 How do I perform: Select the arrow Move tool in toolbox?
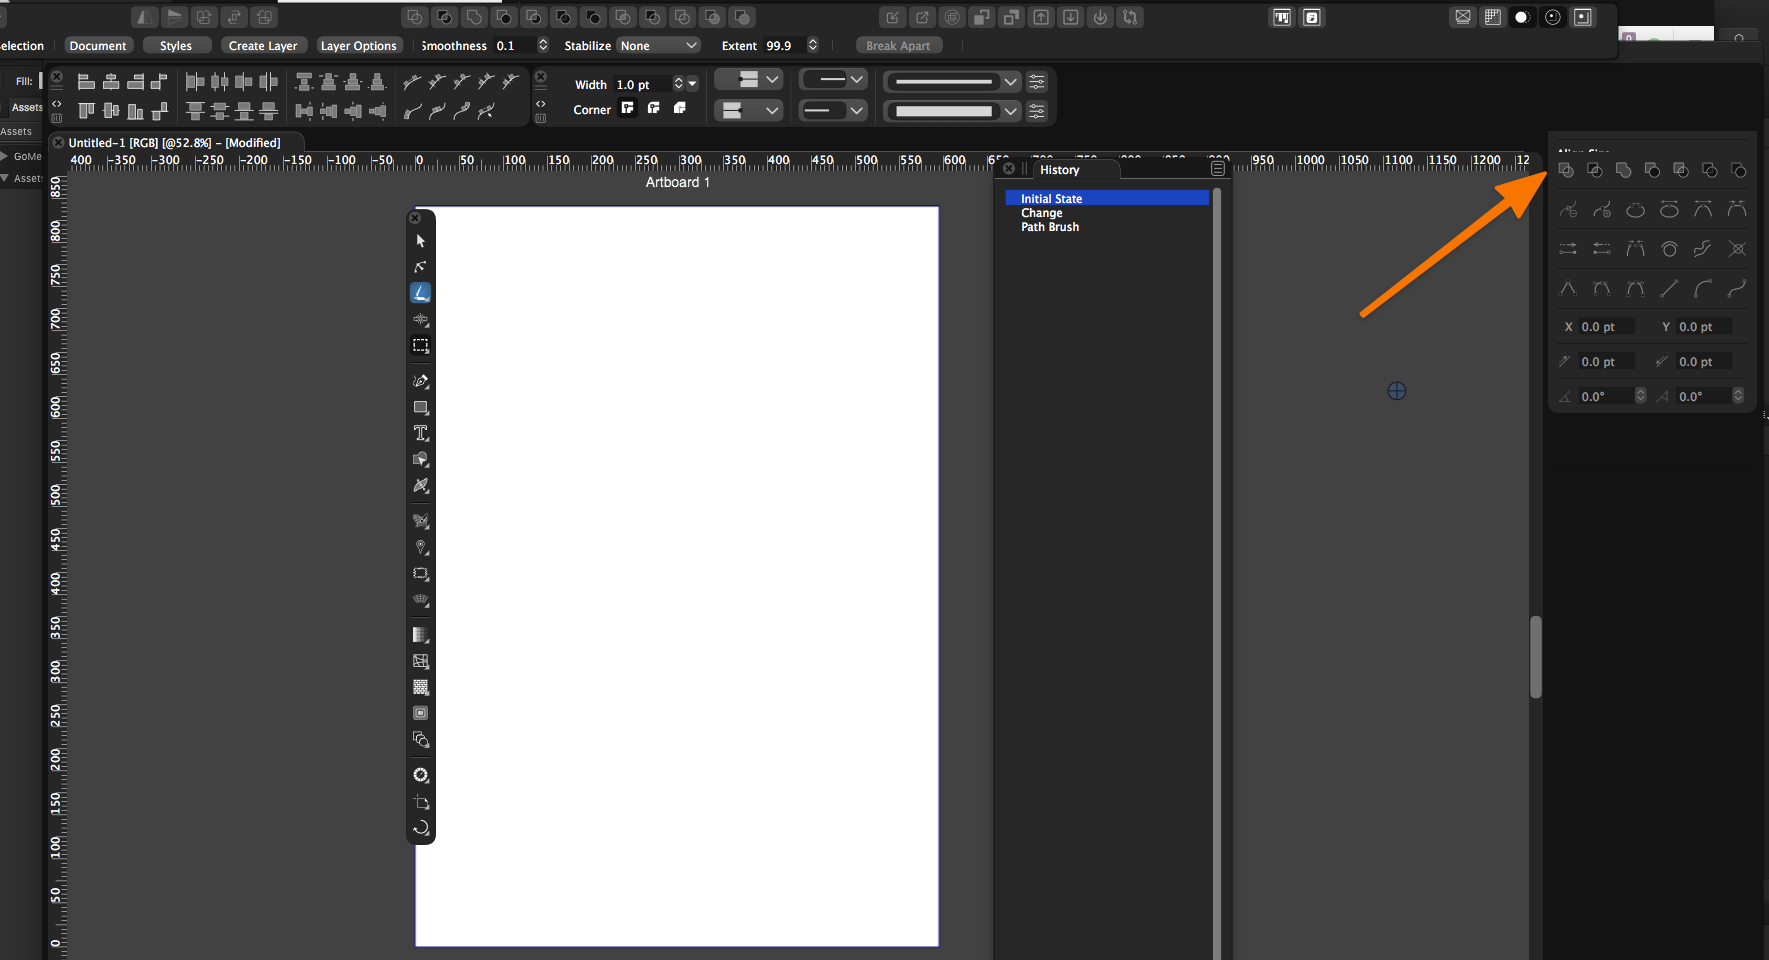[x=421, y=241]
